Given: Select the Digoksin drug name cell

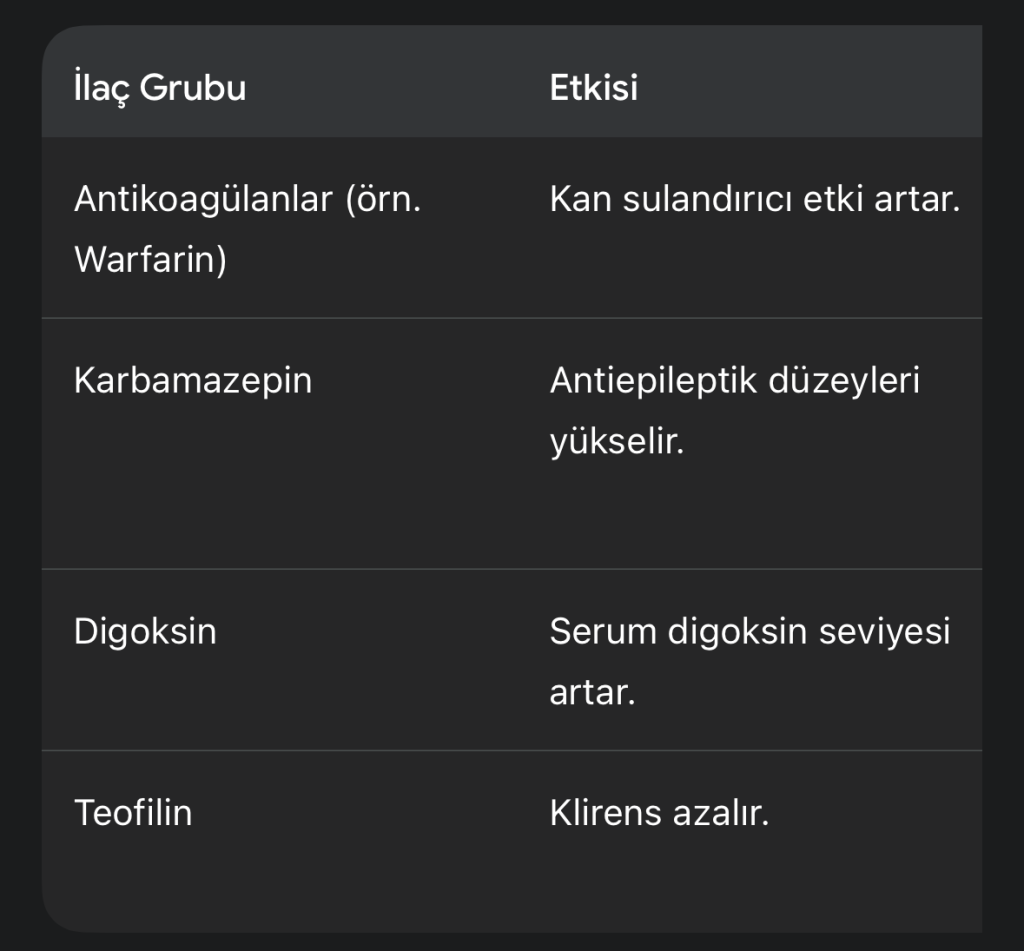Looking at the screenshot, I should (x=145, y=632).
